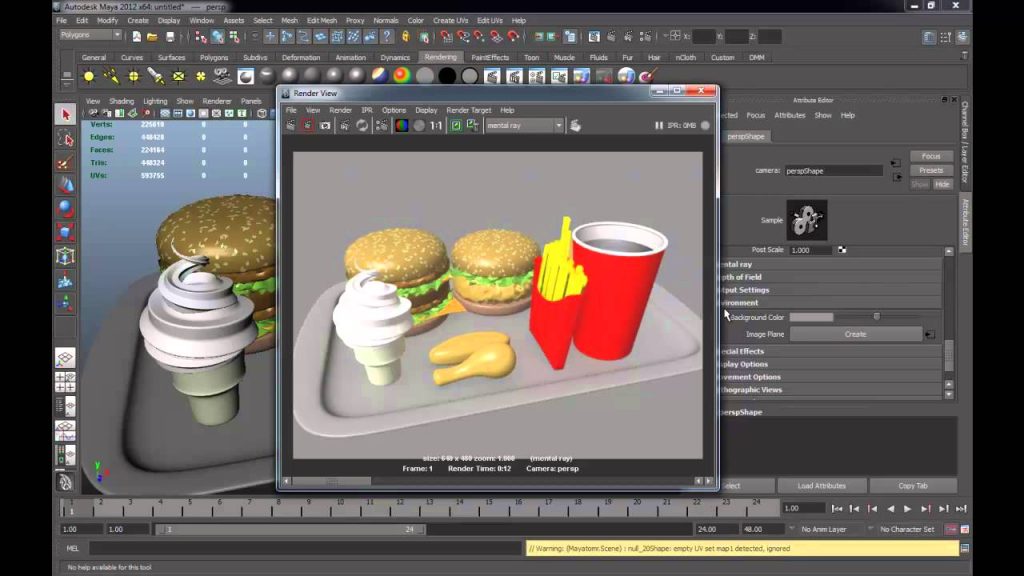Image resolution: width=1024 pixels, height=576 pixels.
Task: Select the perspShape tab in Attribute Editor
Action: point(746,136)
